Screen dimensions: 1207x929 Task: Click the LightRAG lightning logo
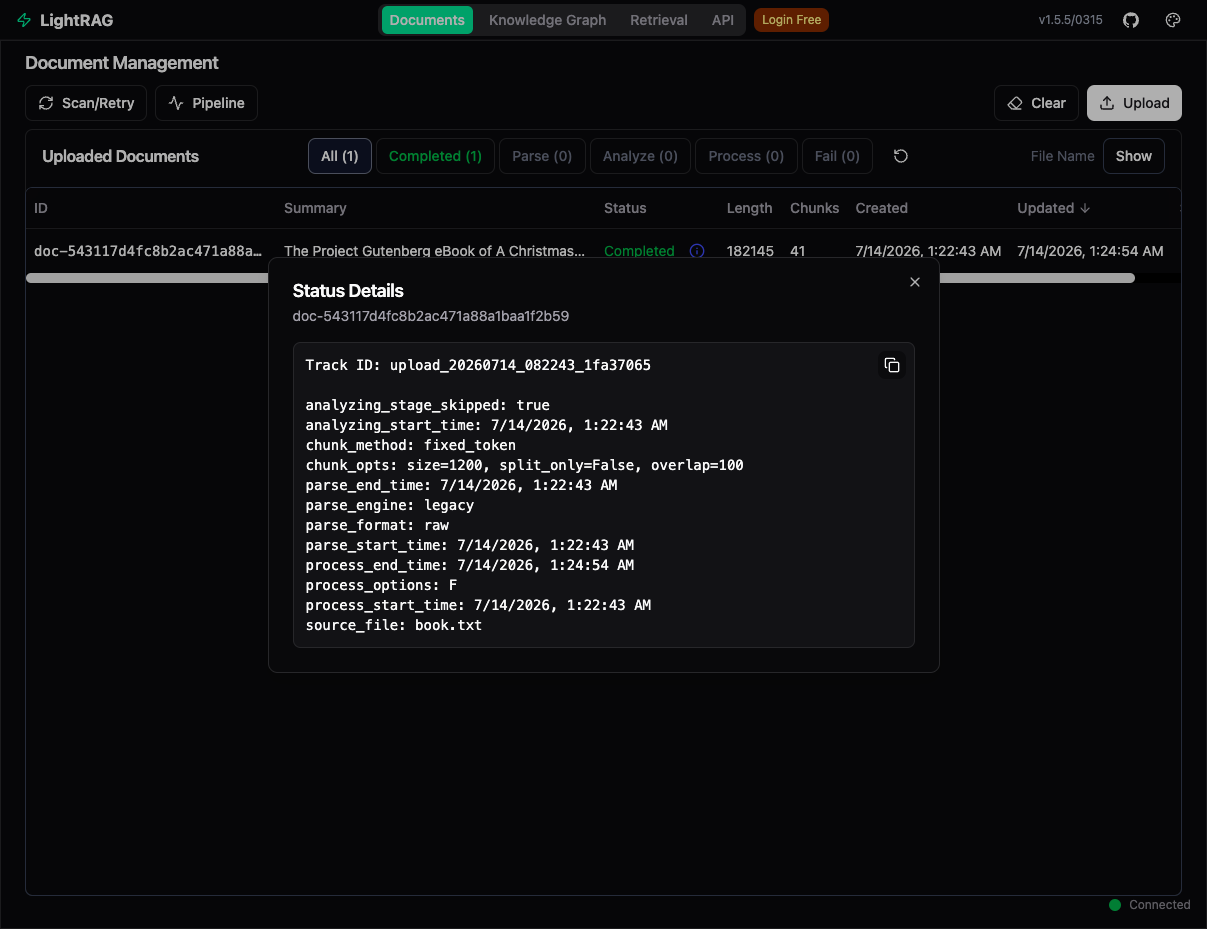24,20
